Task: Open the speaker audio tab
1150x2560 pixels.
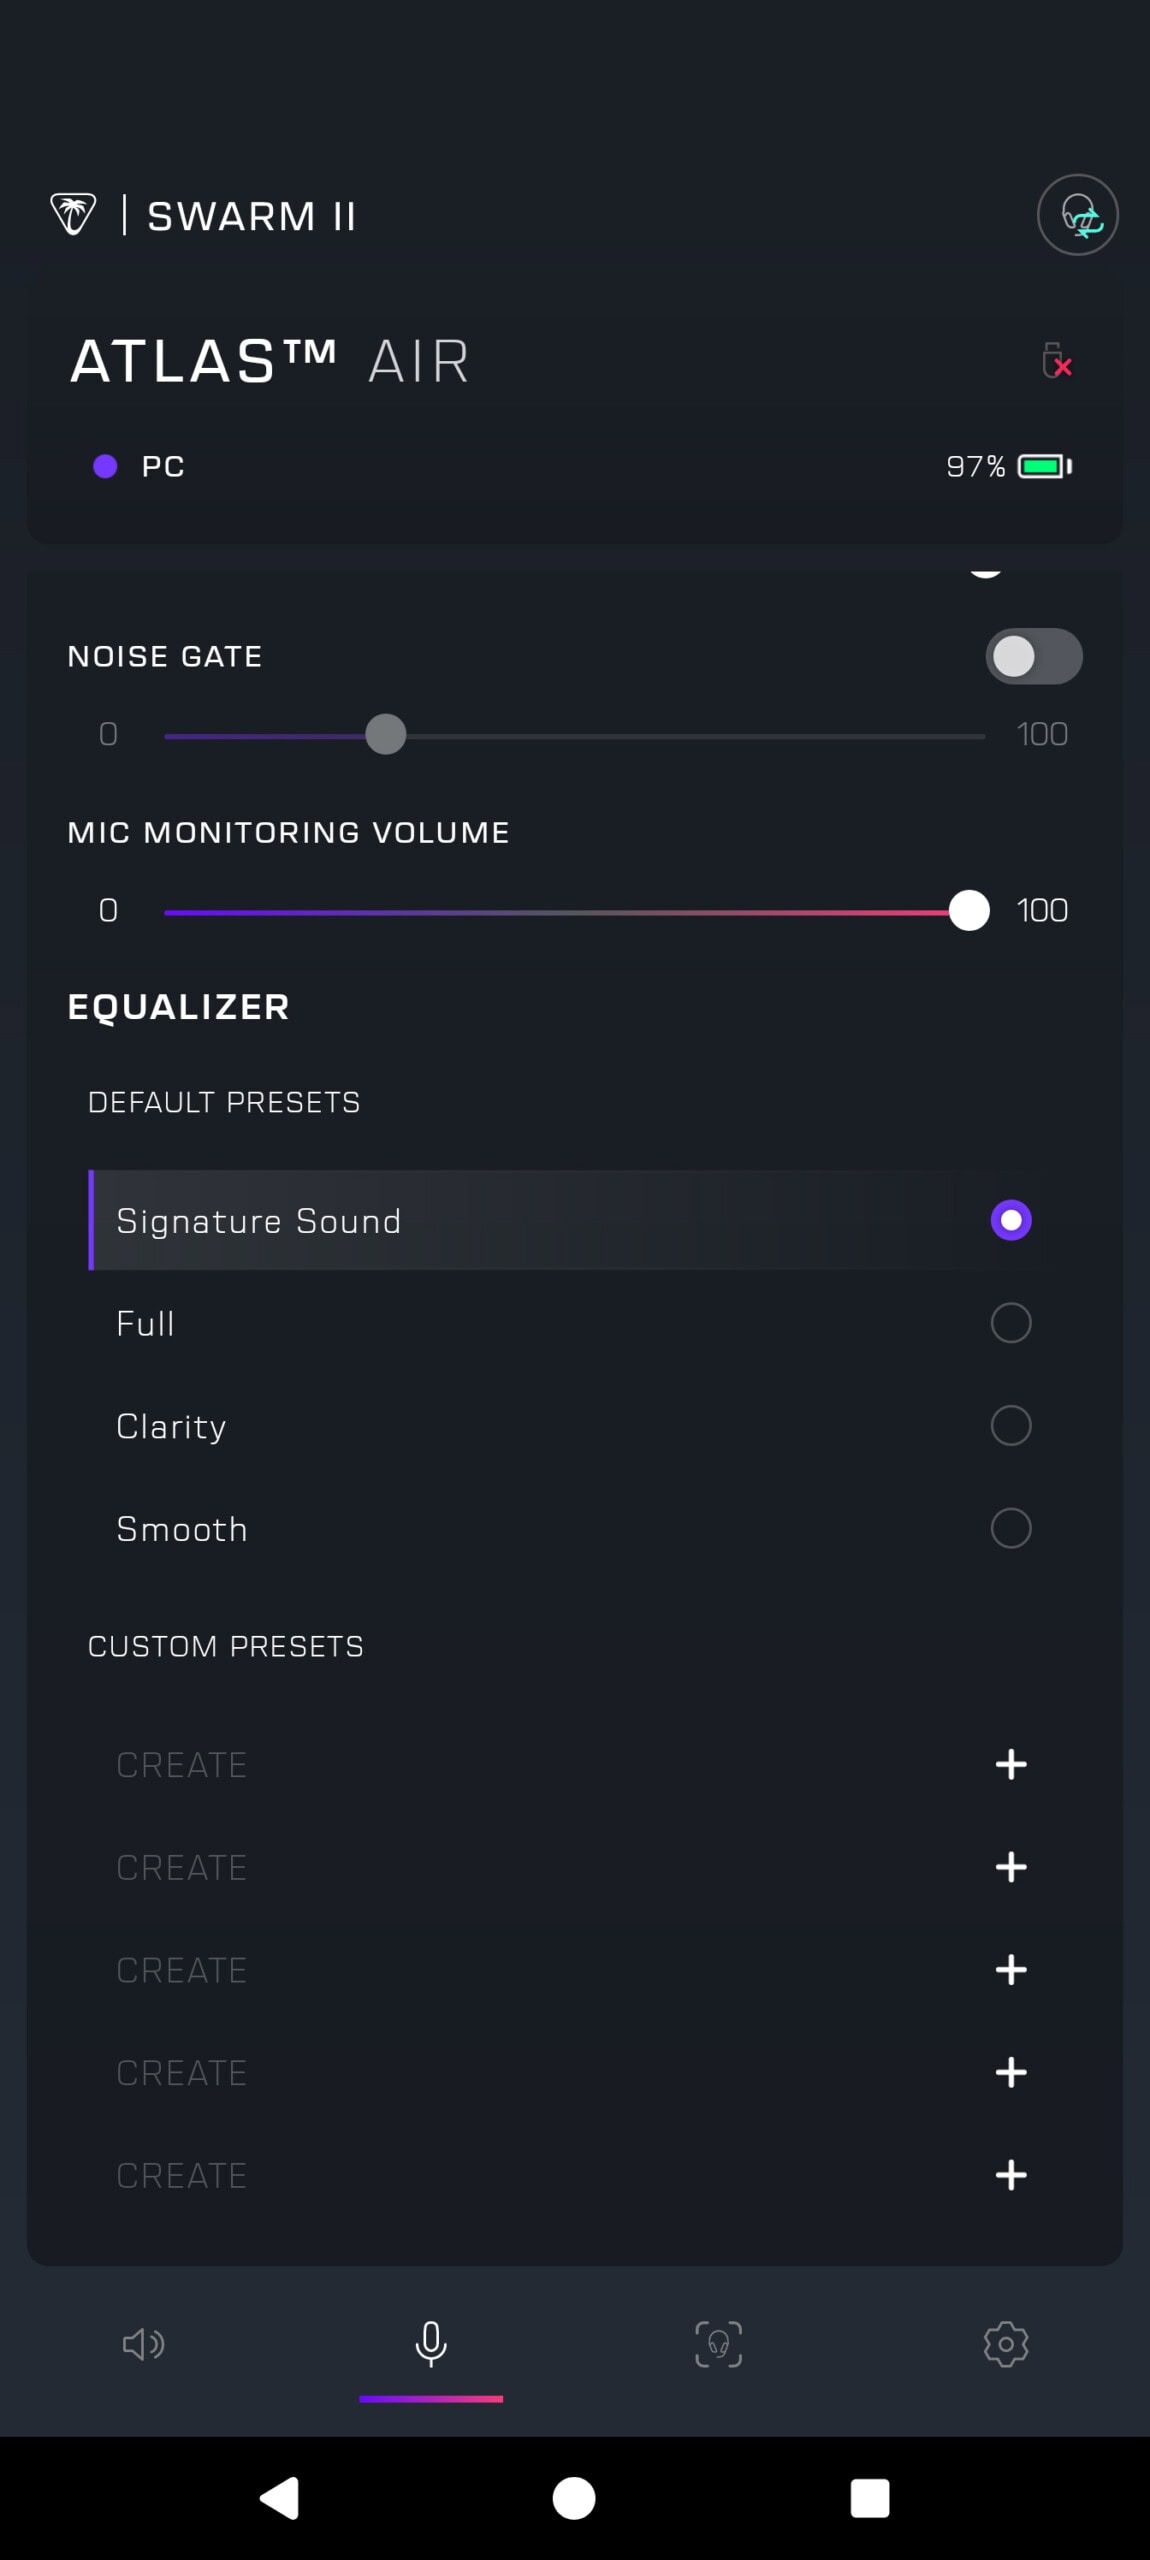Action: click(143, 2344)
